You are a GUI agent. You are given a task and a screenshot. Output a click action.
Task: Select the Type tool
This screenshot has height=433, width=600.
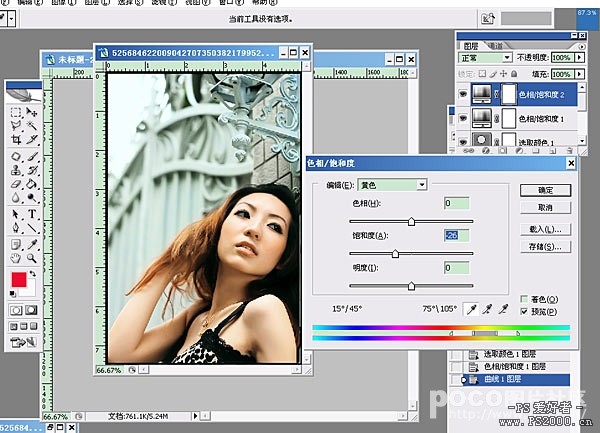[x=32, y=214]
